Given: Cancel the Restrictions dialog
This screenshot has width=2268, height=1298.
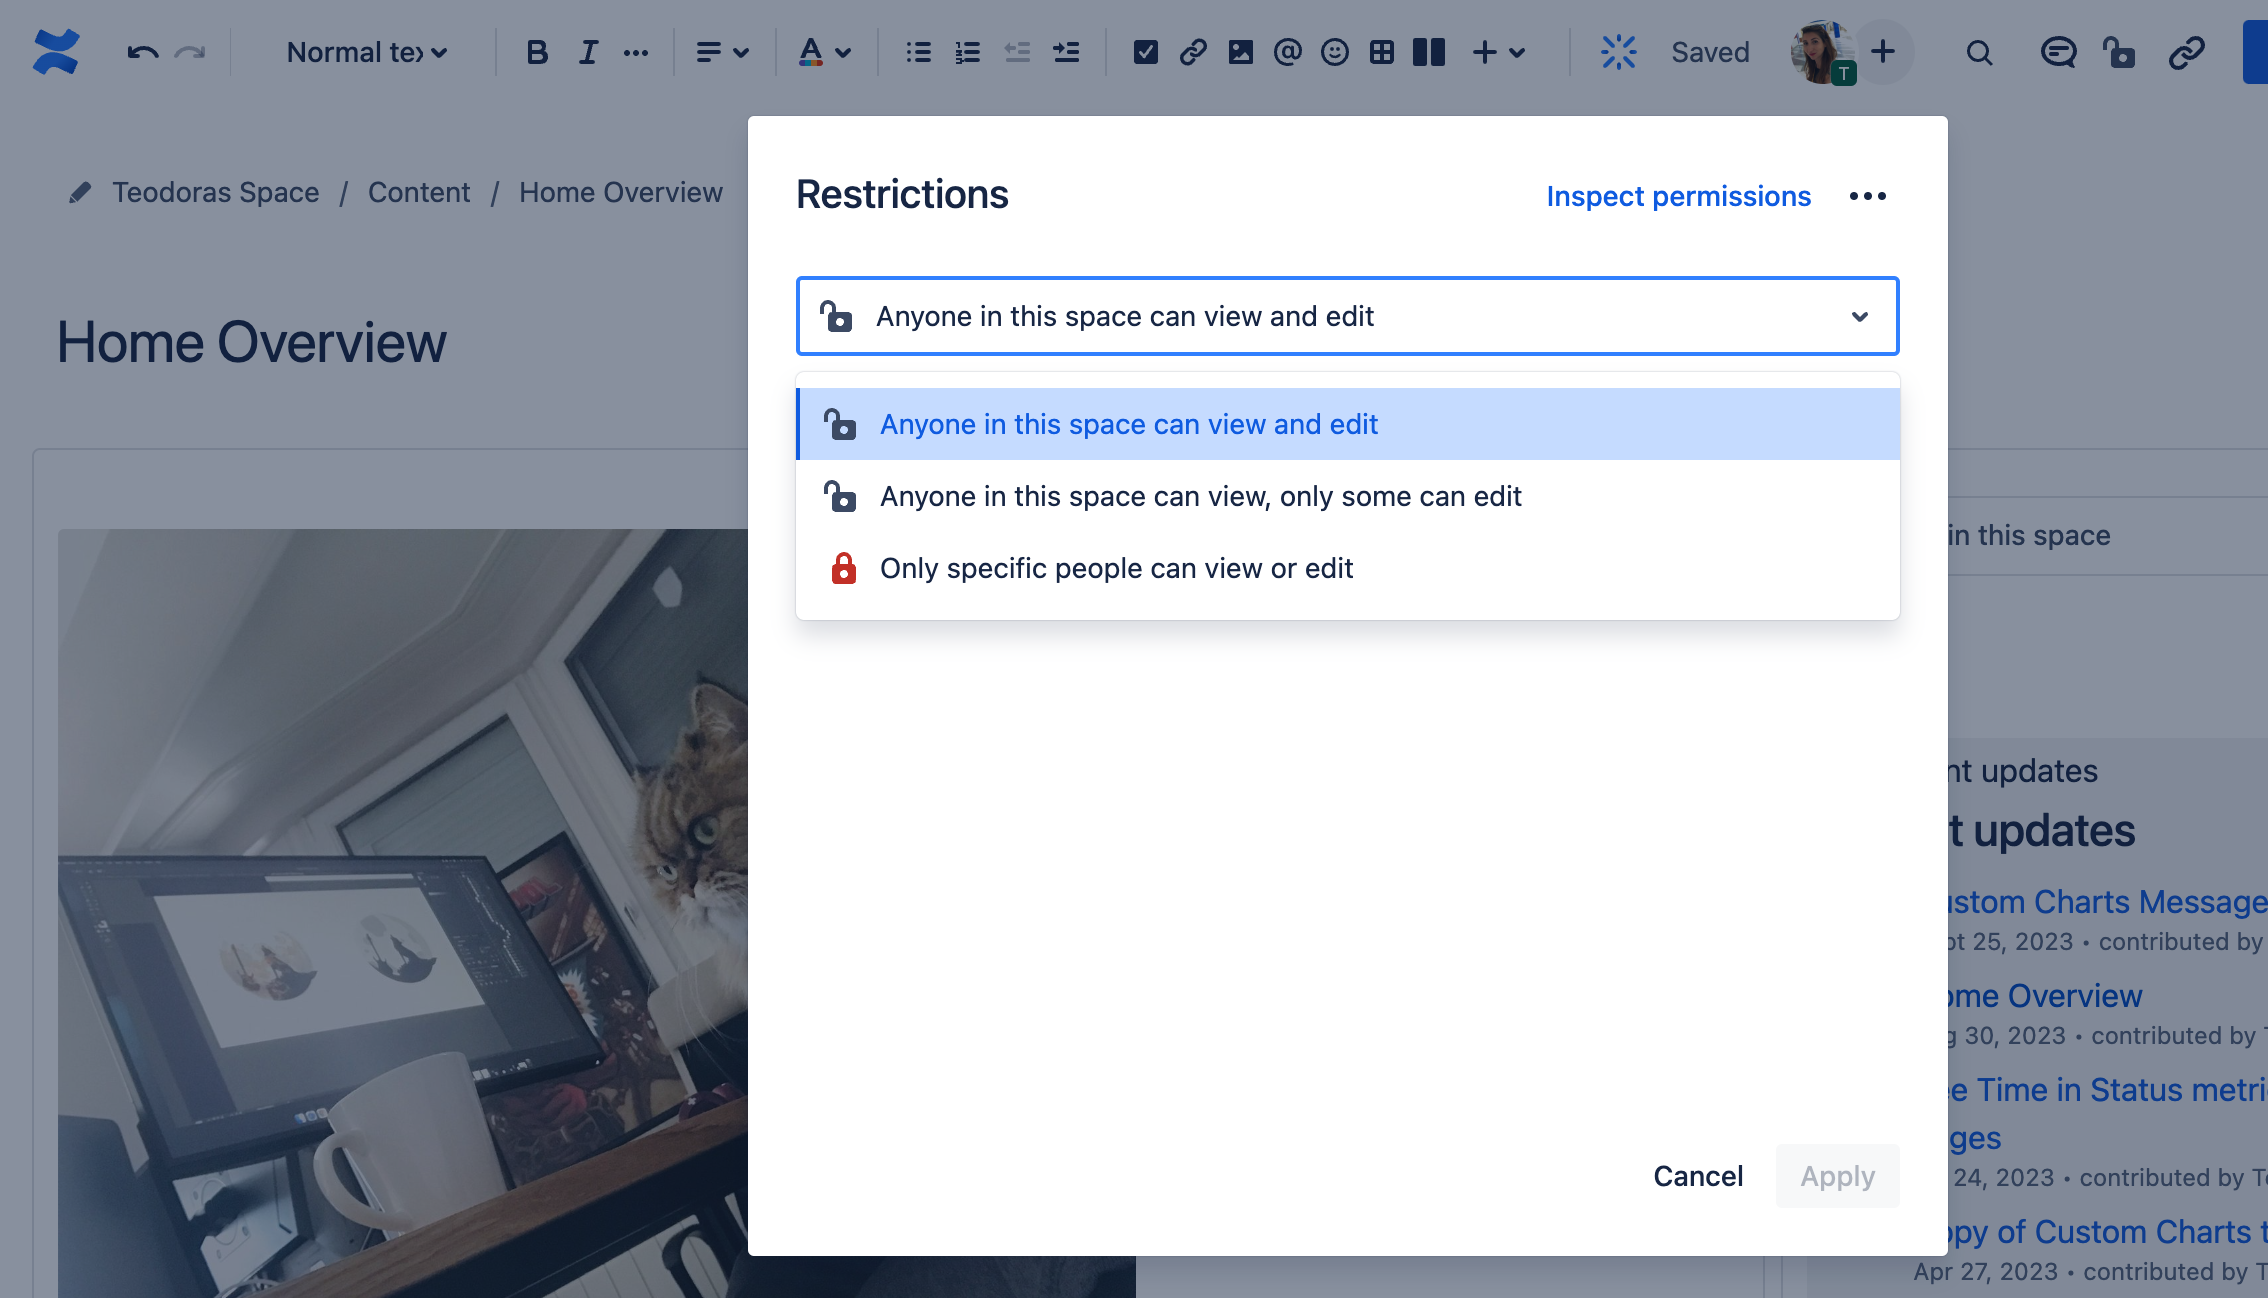Looking at the screenshot, I should [x=1698, y=1176].
